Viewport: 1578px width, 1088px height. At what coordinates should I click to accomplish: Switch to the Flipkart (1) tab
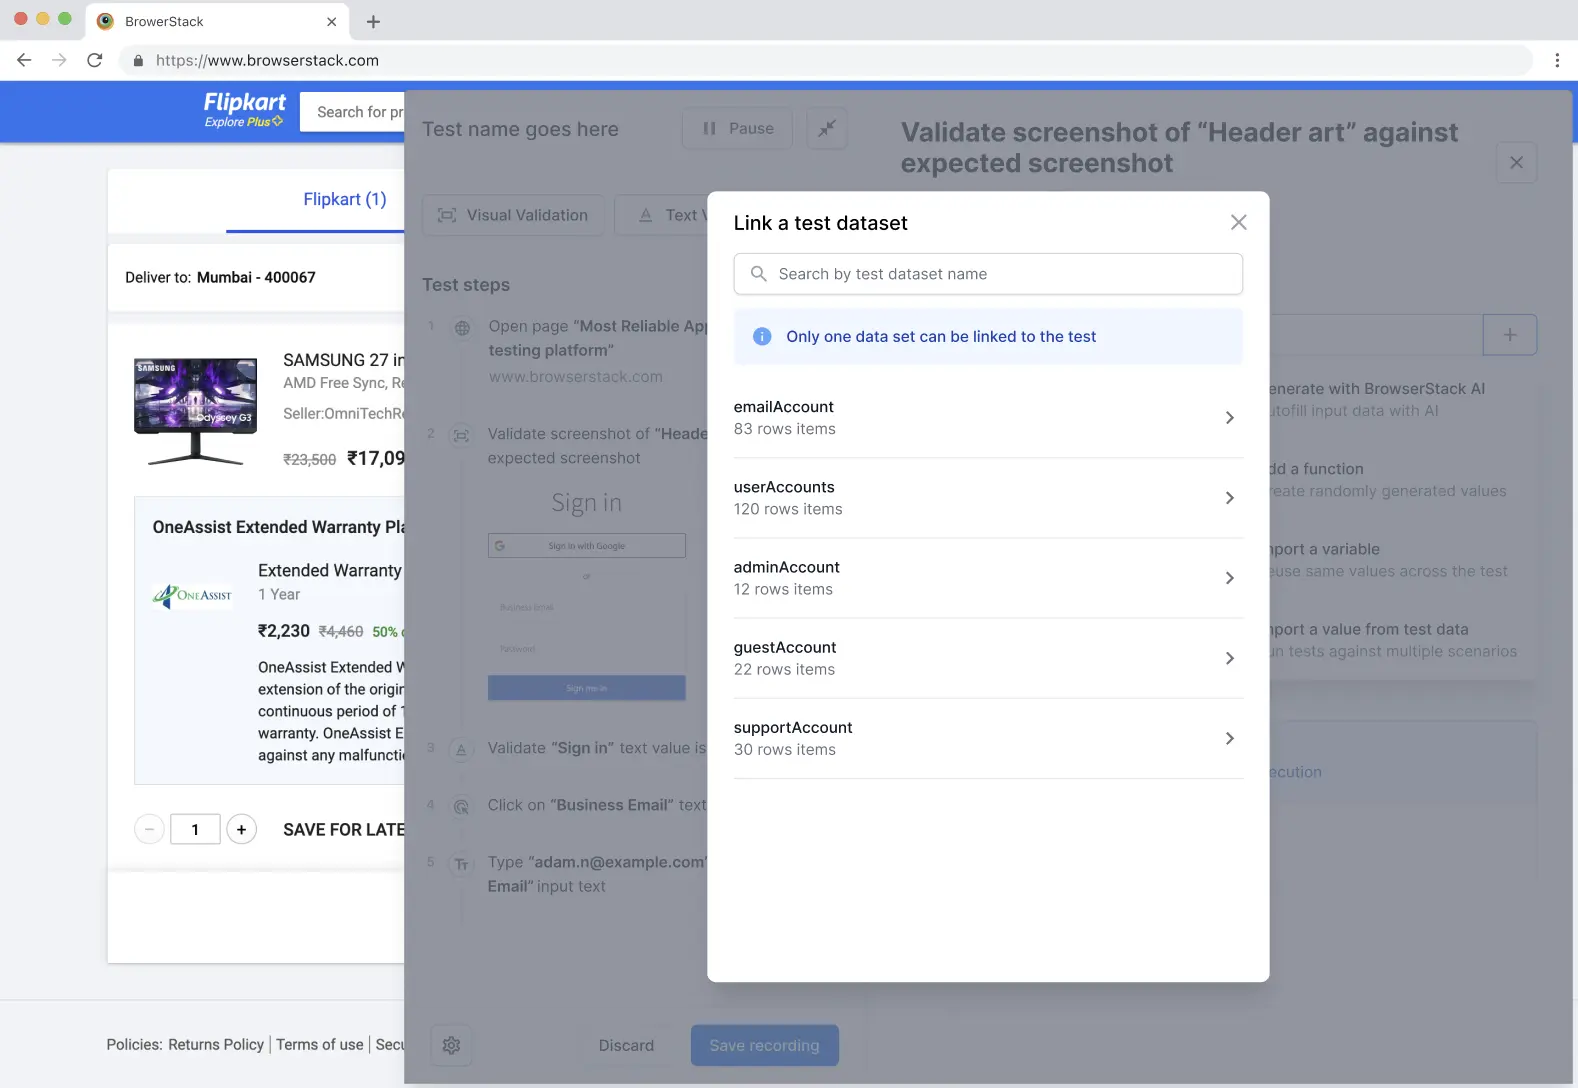click(x=344, y=199)
